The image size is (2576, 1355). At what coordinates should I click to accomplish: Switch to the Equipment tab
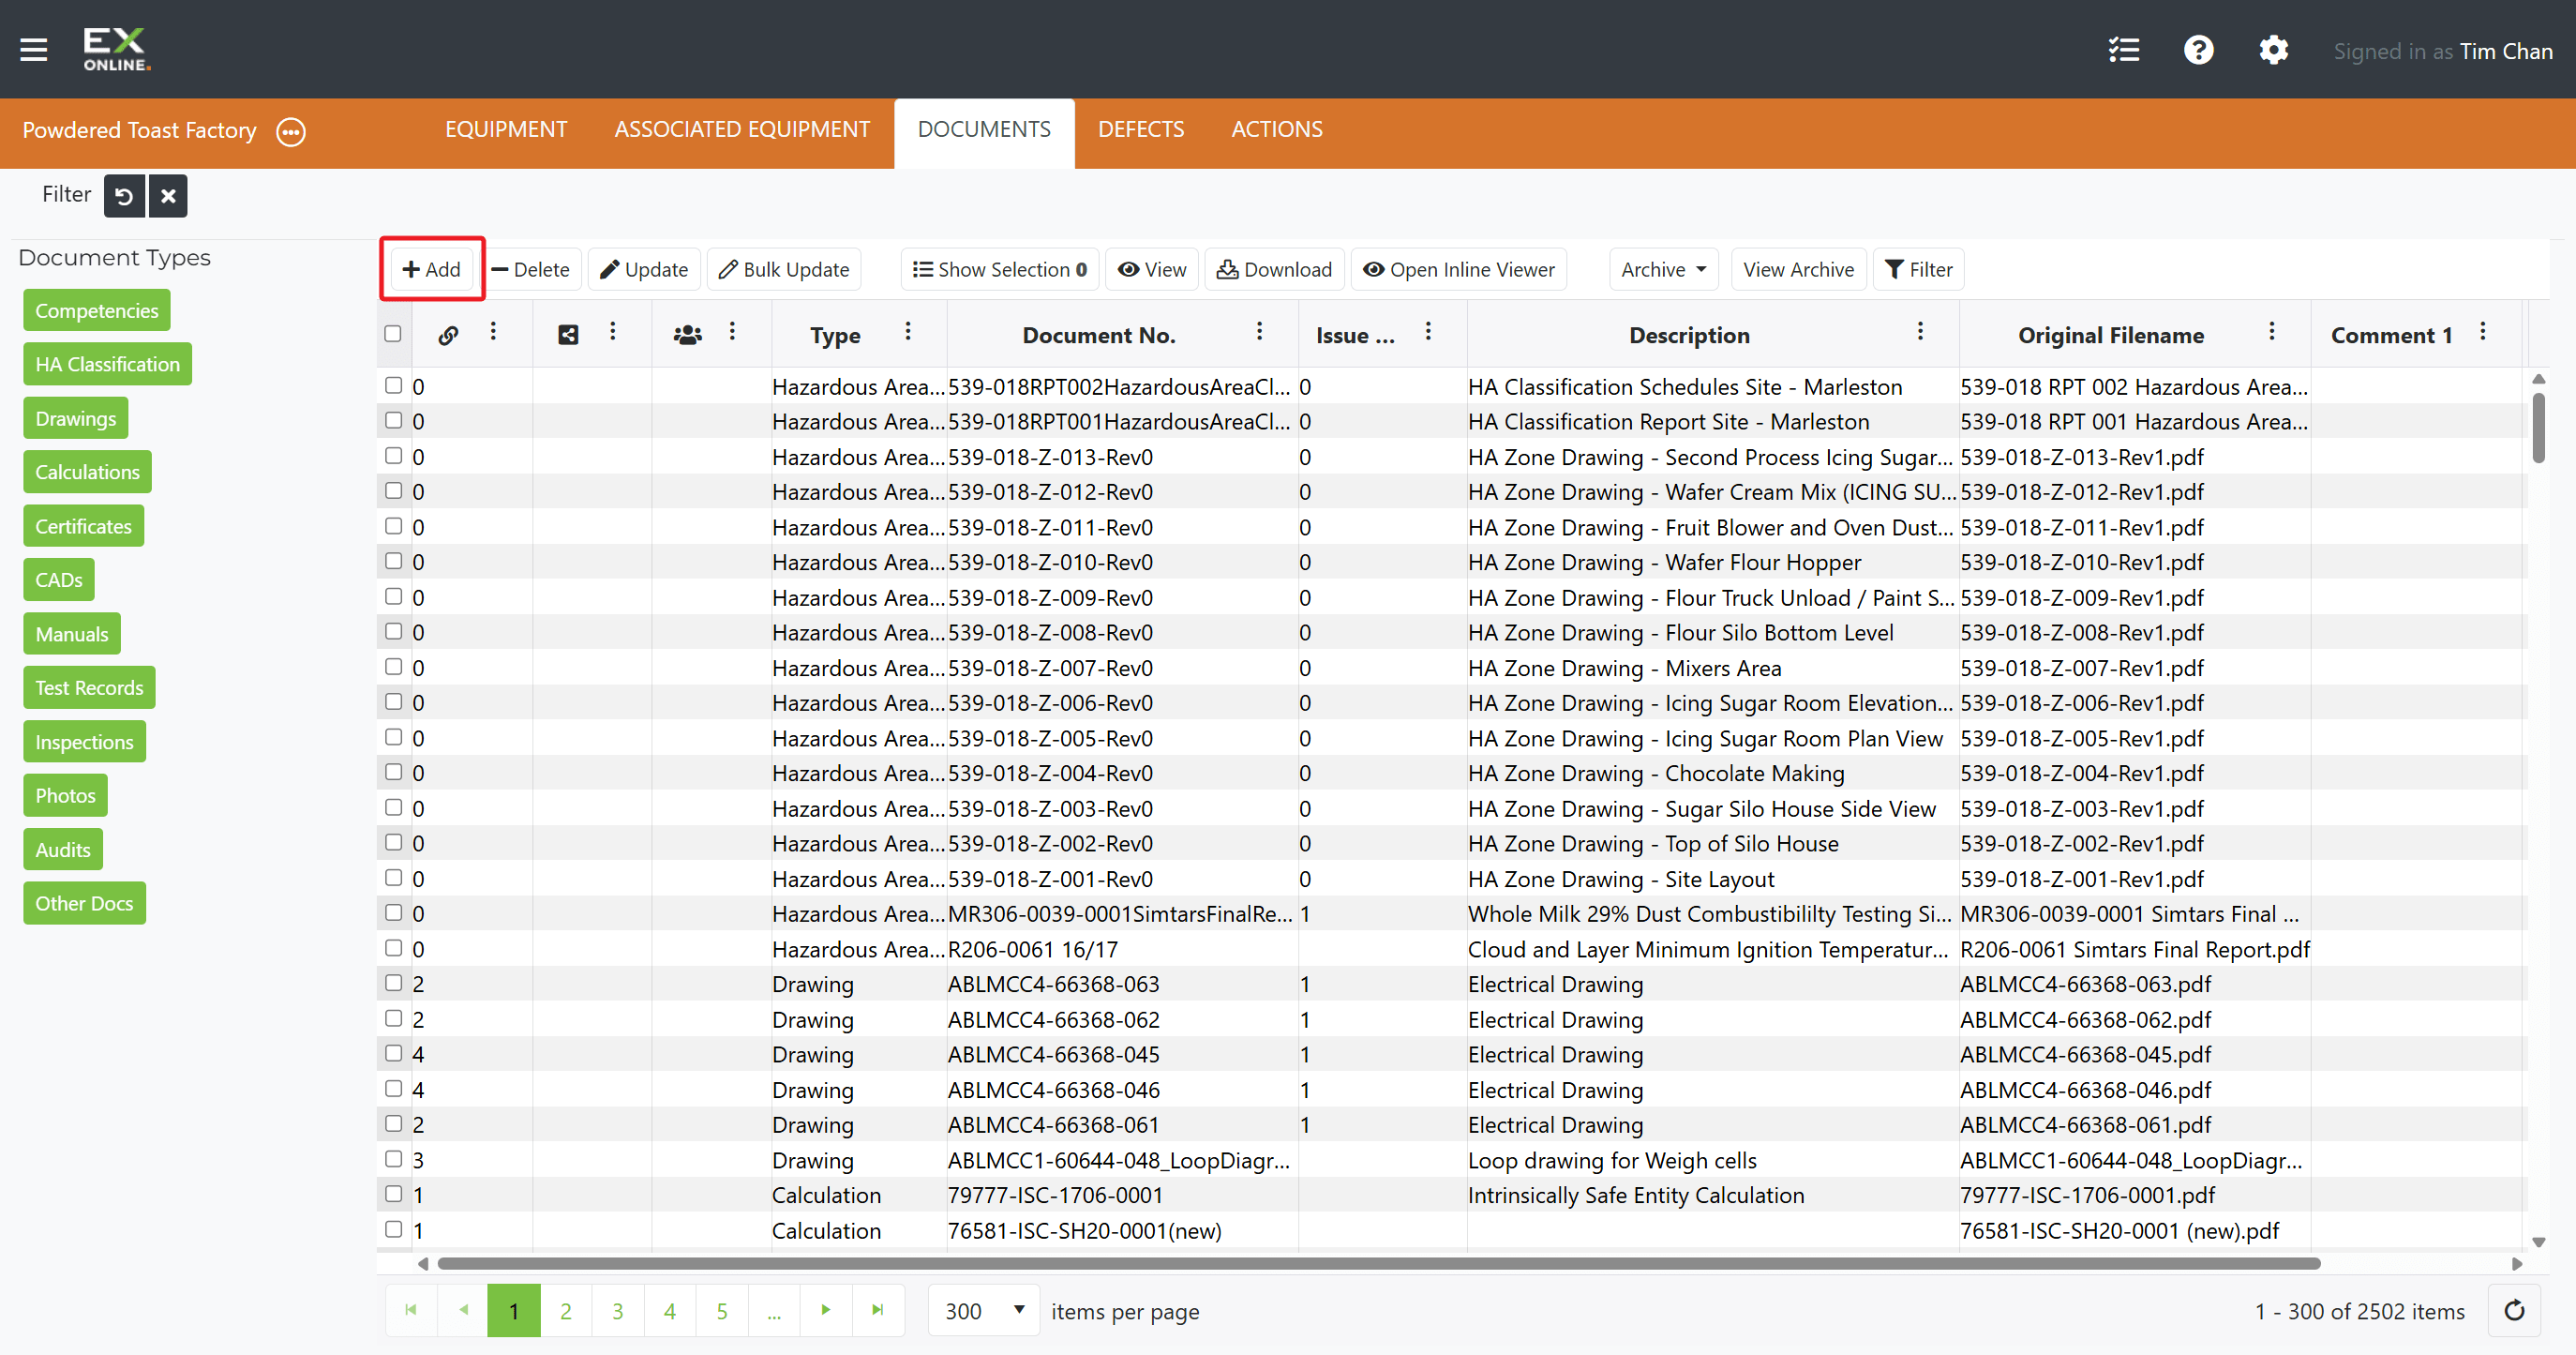tap(506, 130)
